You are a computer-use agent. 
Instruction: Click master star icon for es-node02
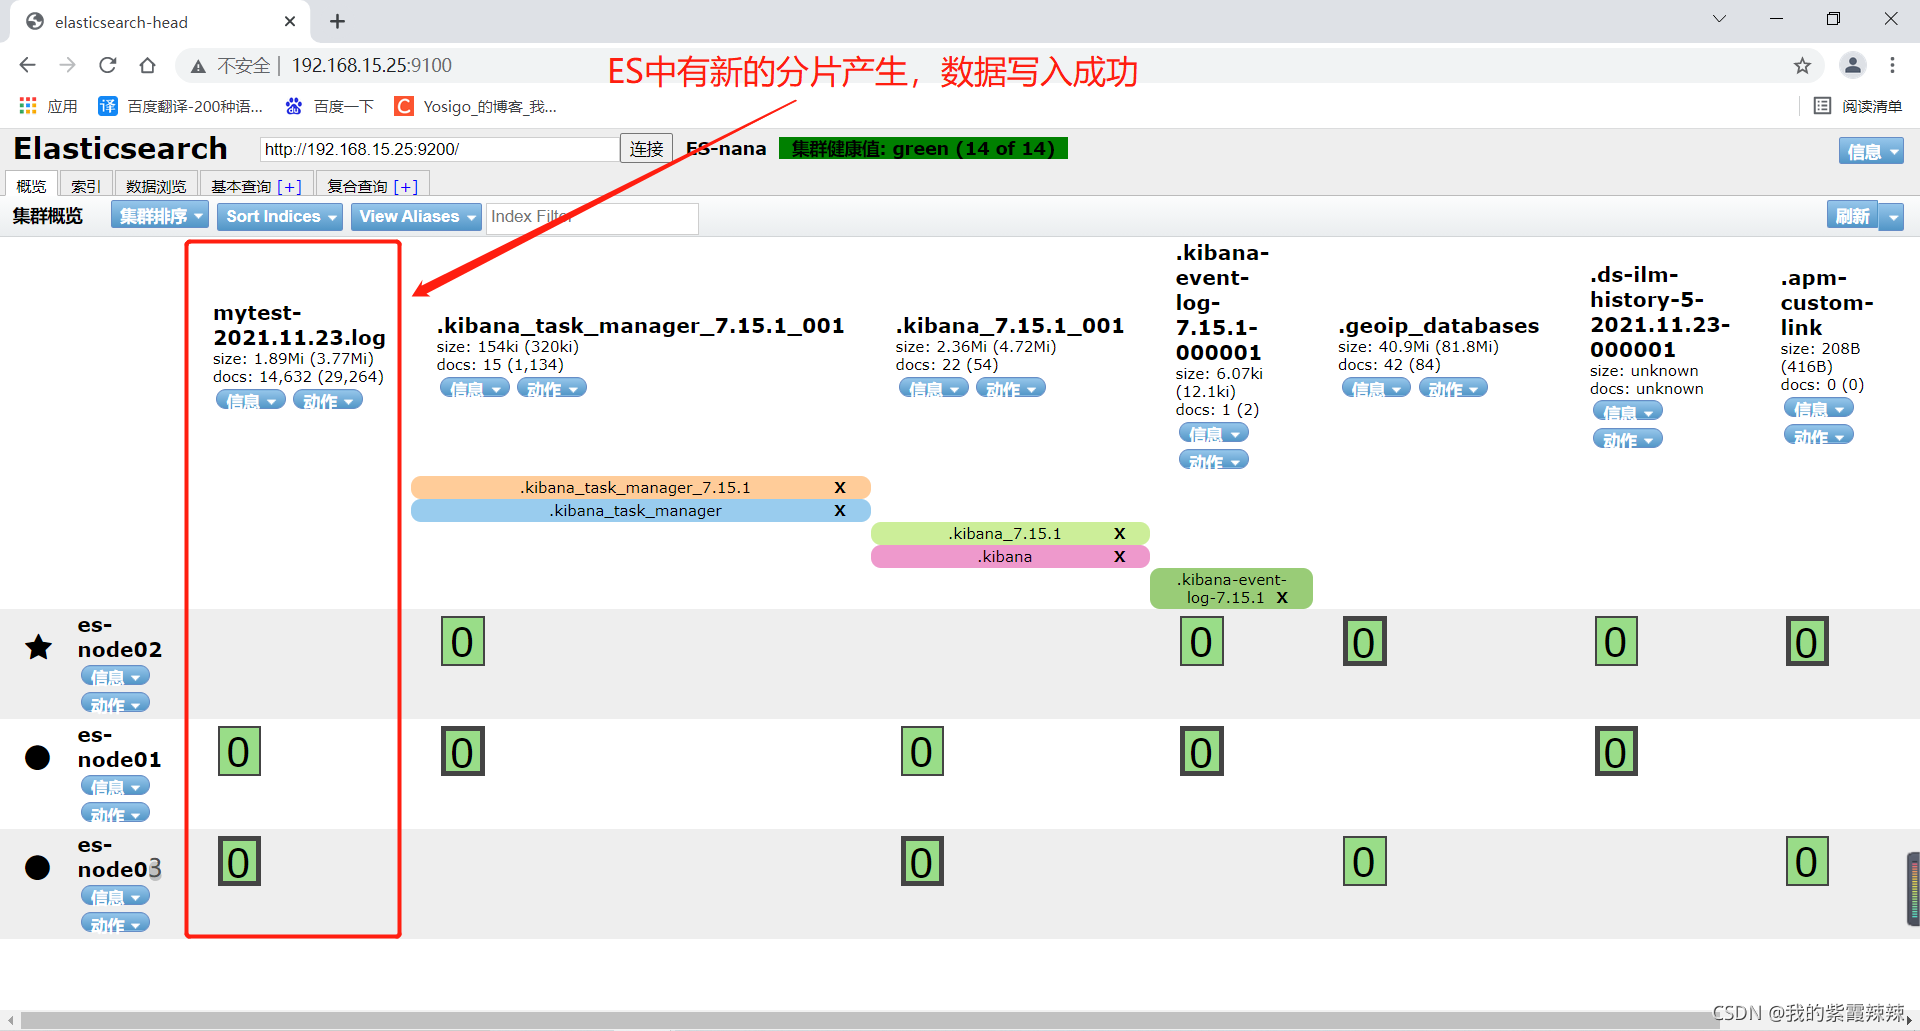[x=38, y=647]
